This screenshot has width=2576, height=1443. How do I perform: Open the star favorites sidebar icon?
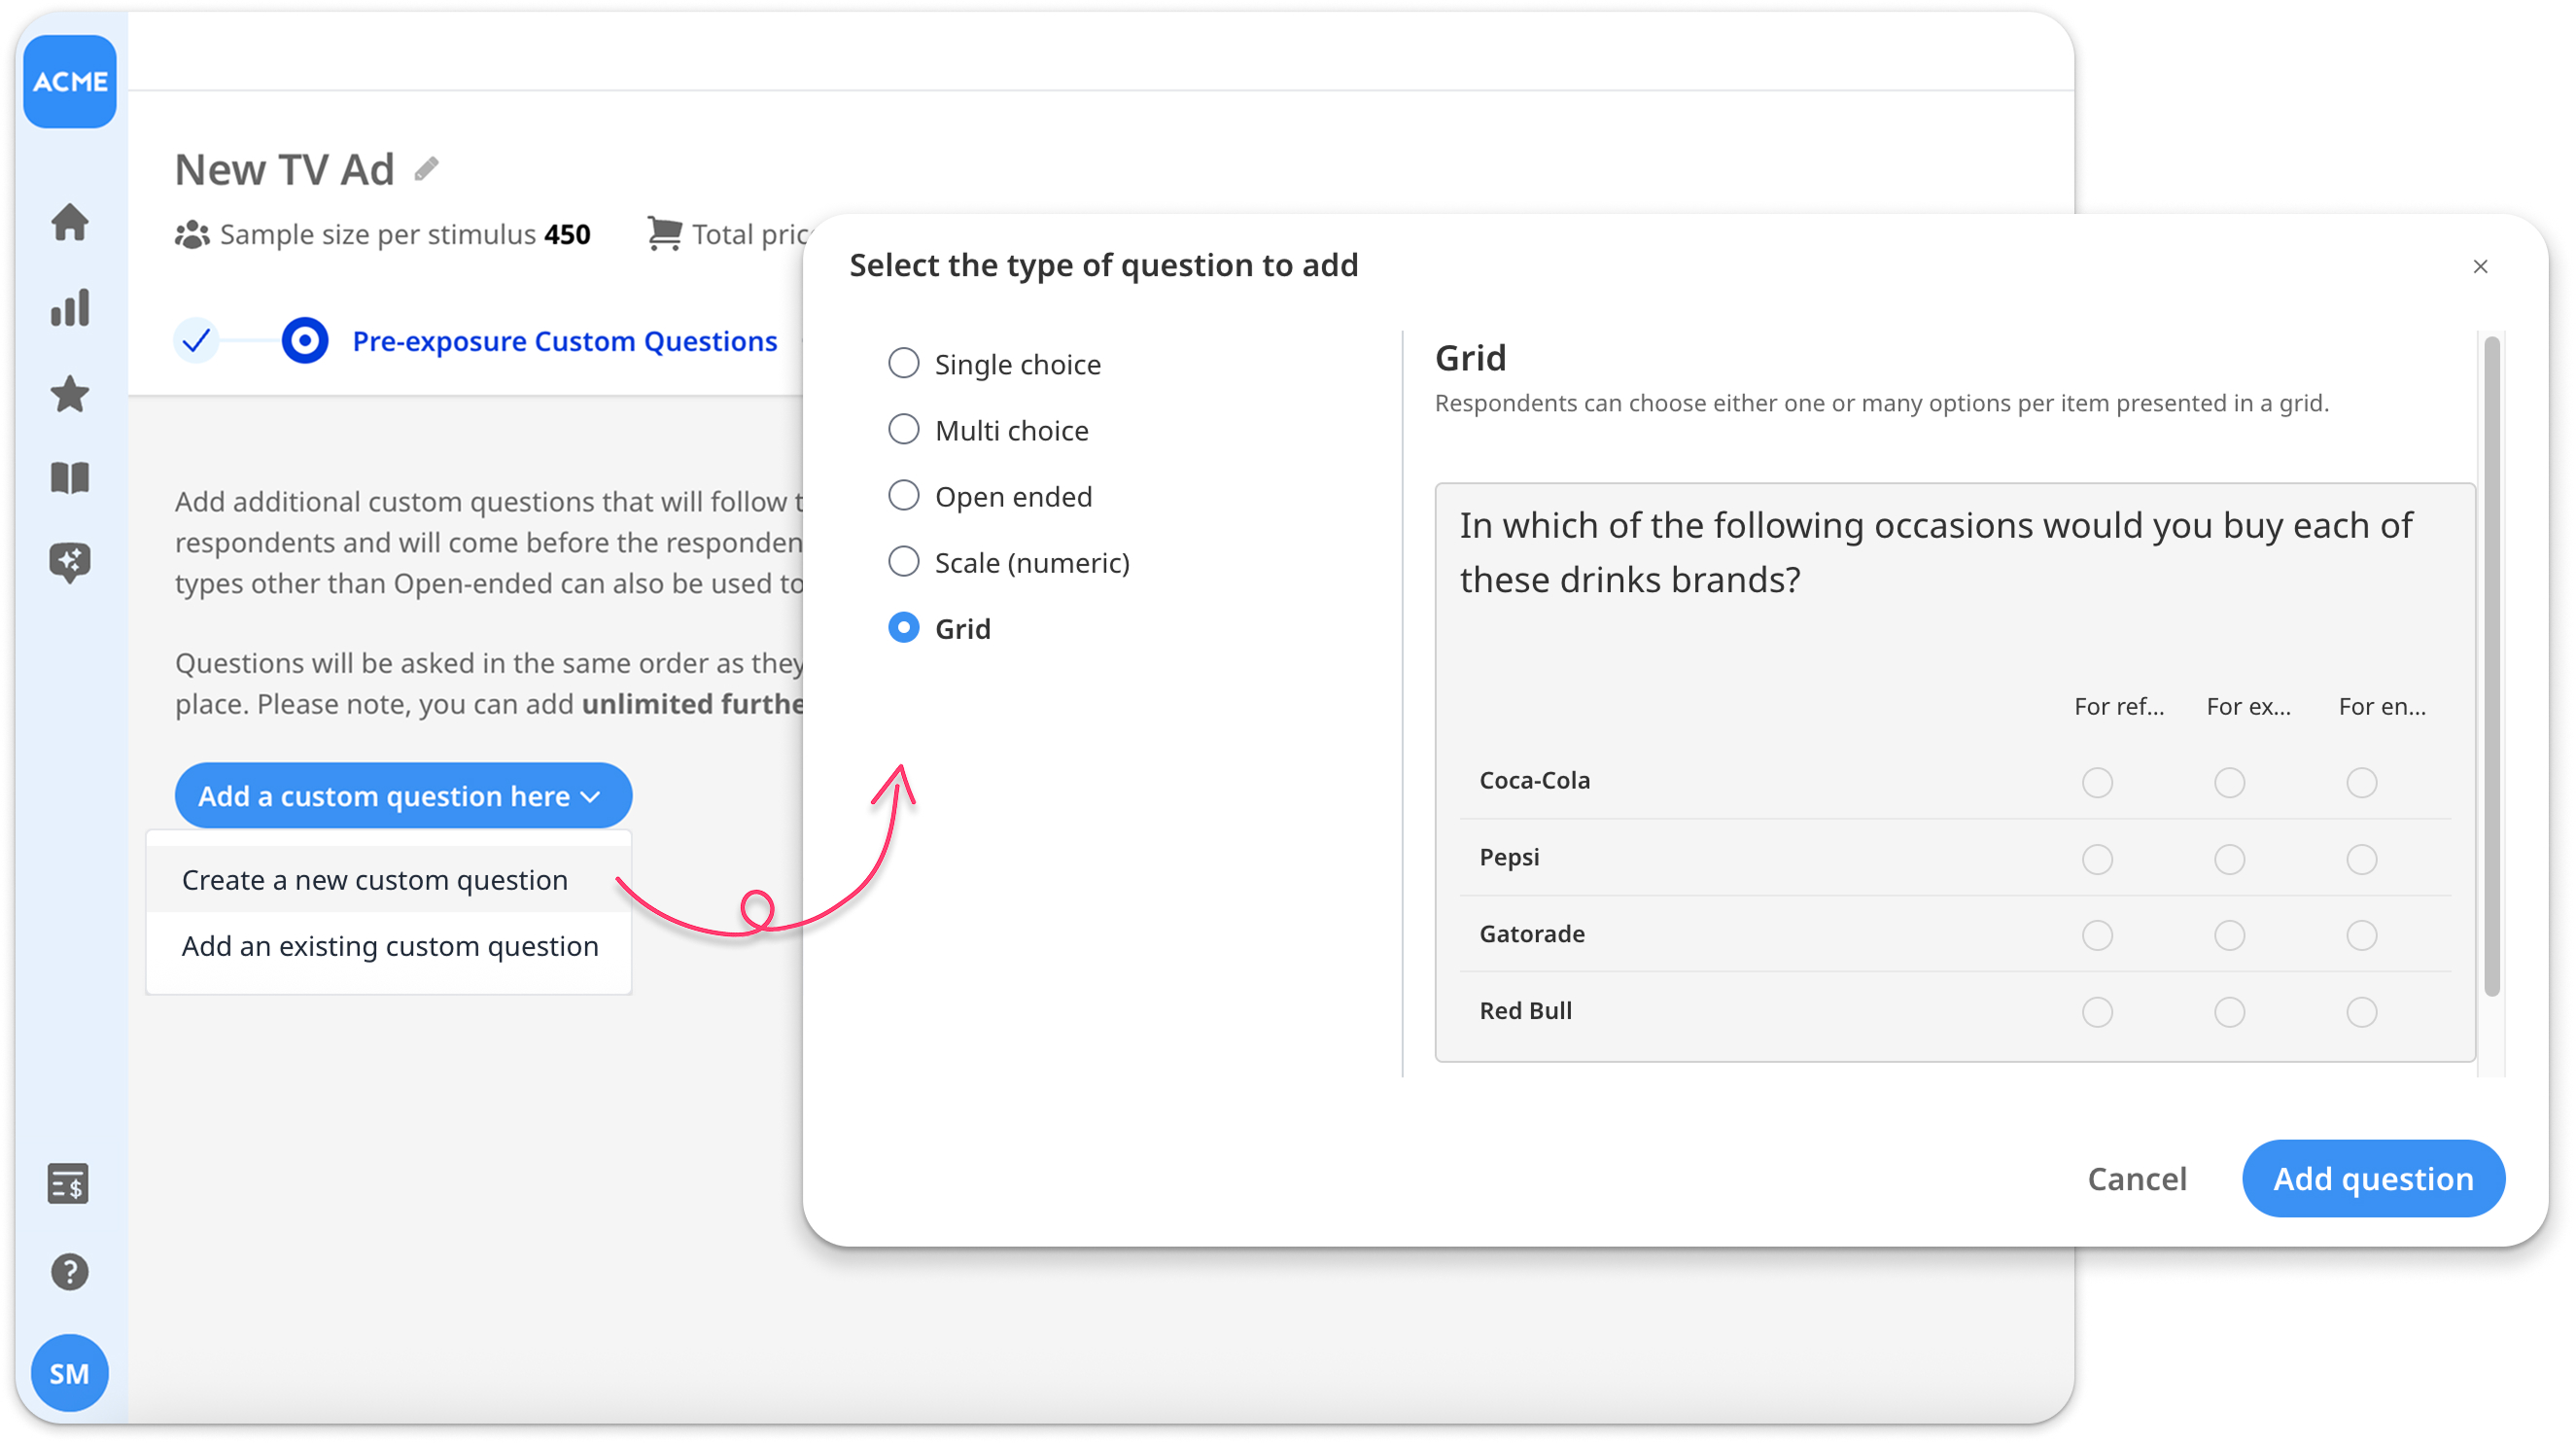point(69,394)
